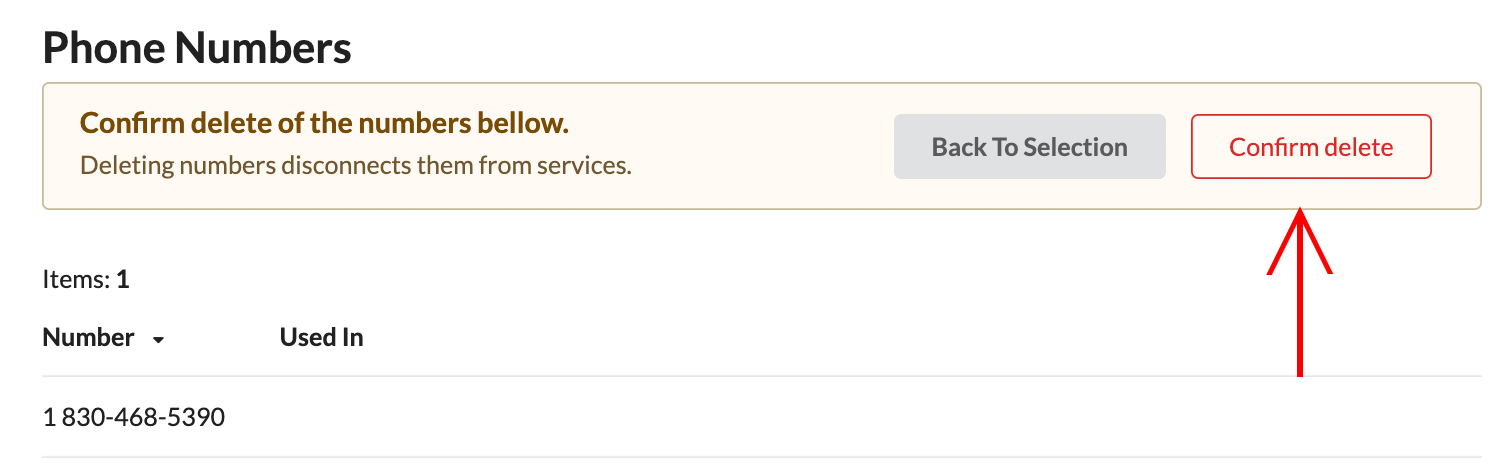Toggle the Number column sort arrow

(x=158, y=340)
